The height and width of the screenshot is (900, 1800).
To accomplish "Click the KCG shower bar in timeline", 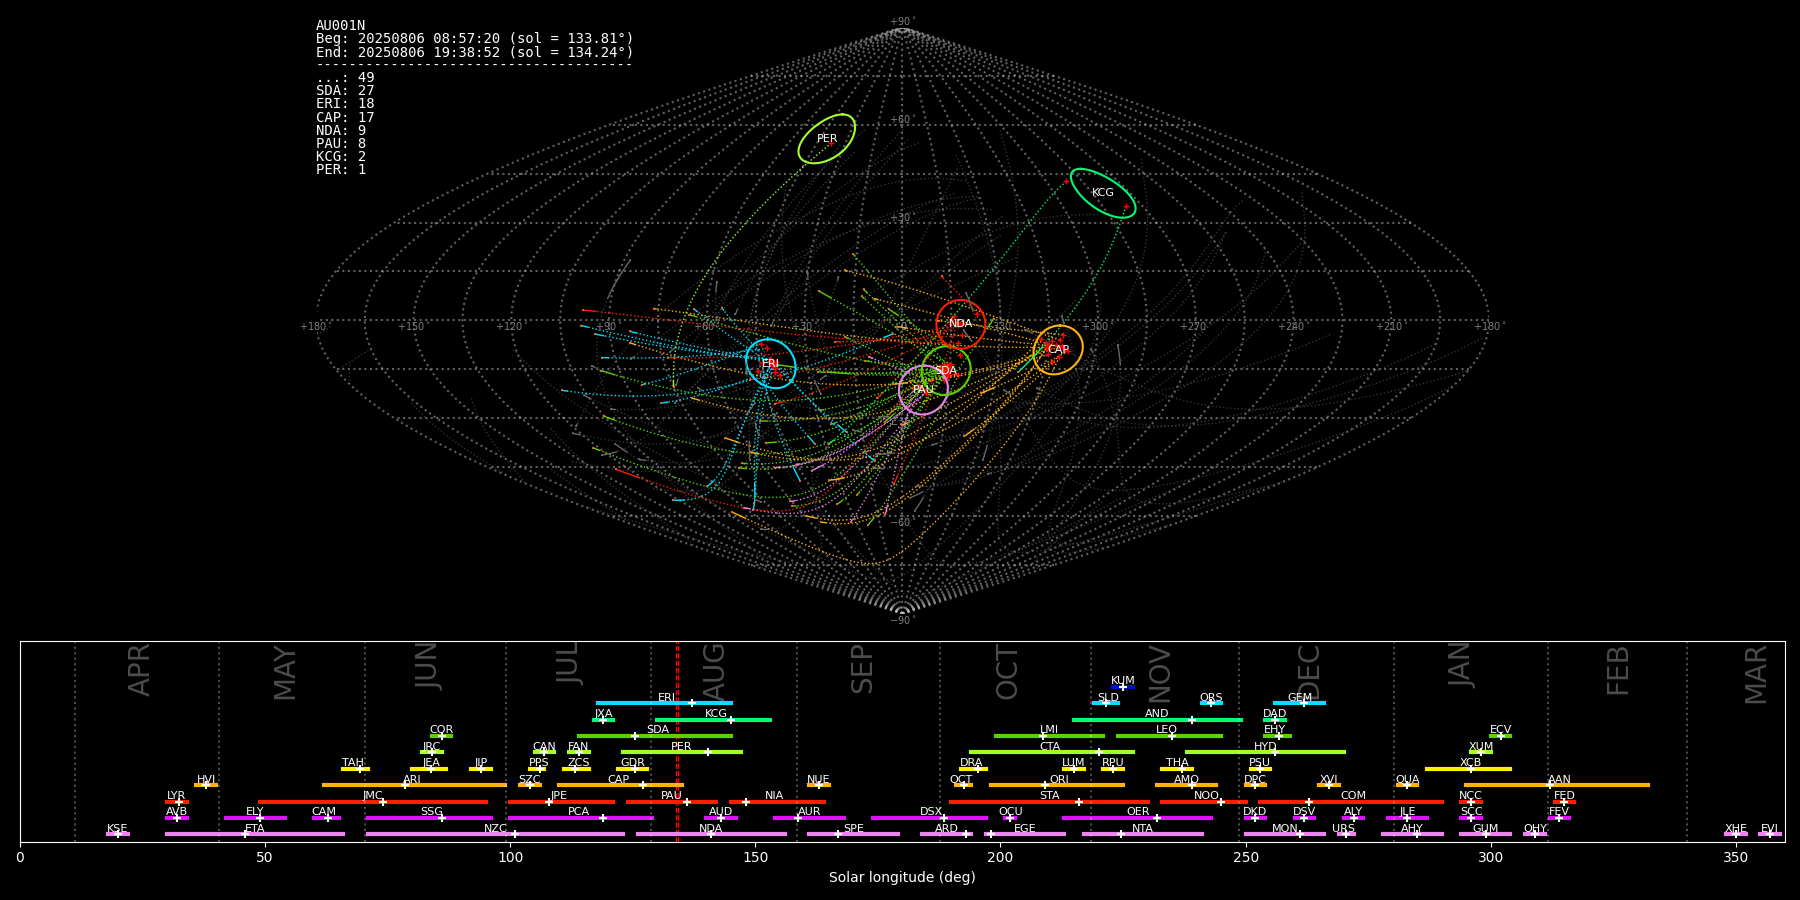I will pyautogui.click(x=713, y=719).
